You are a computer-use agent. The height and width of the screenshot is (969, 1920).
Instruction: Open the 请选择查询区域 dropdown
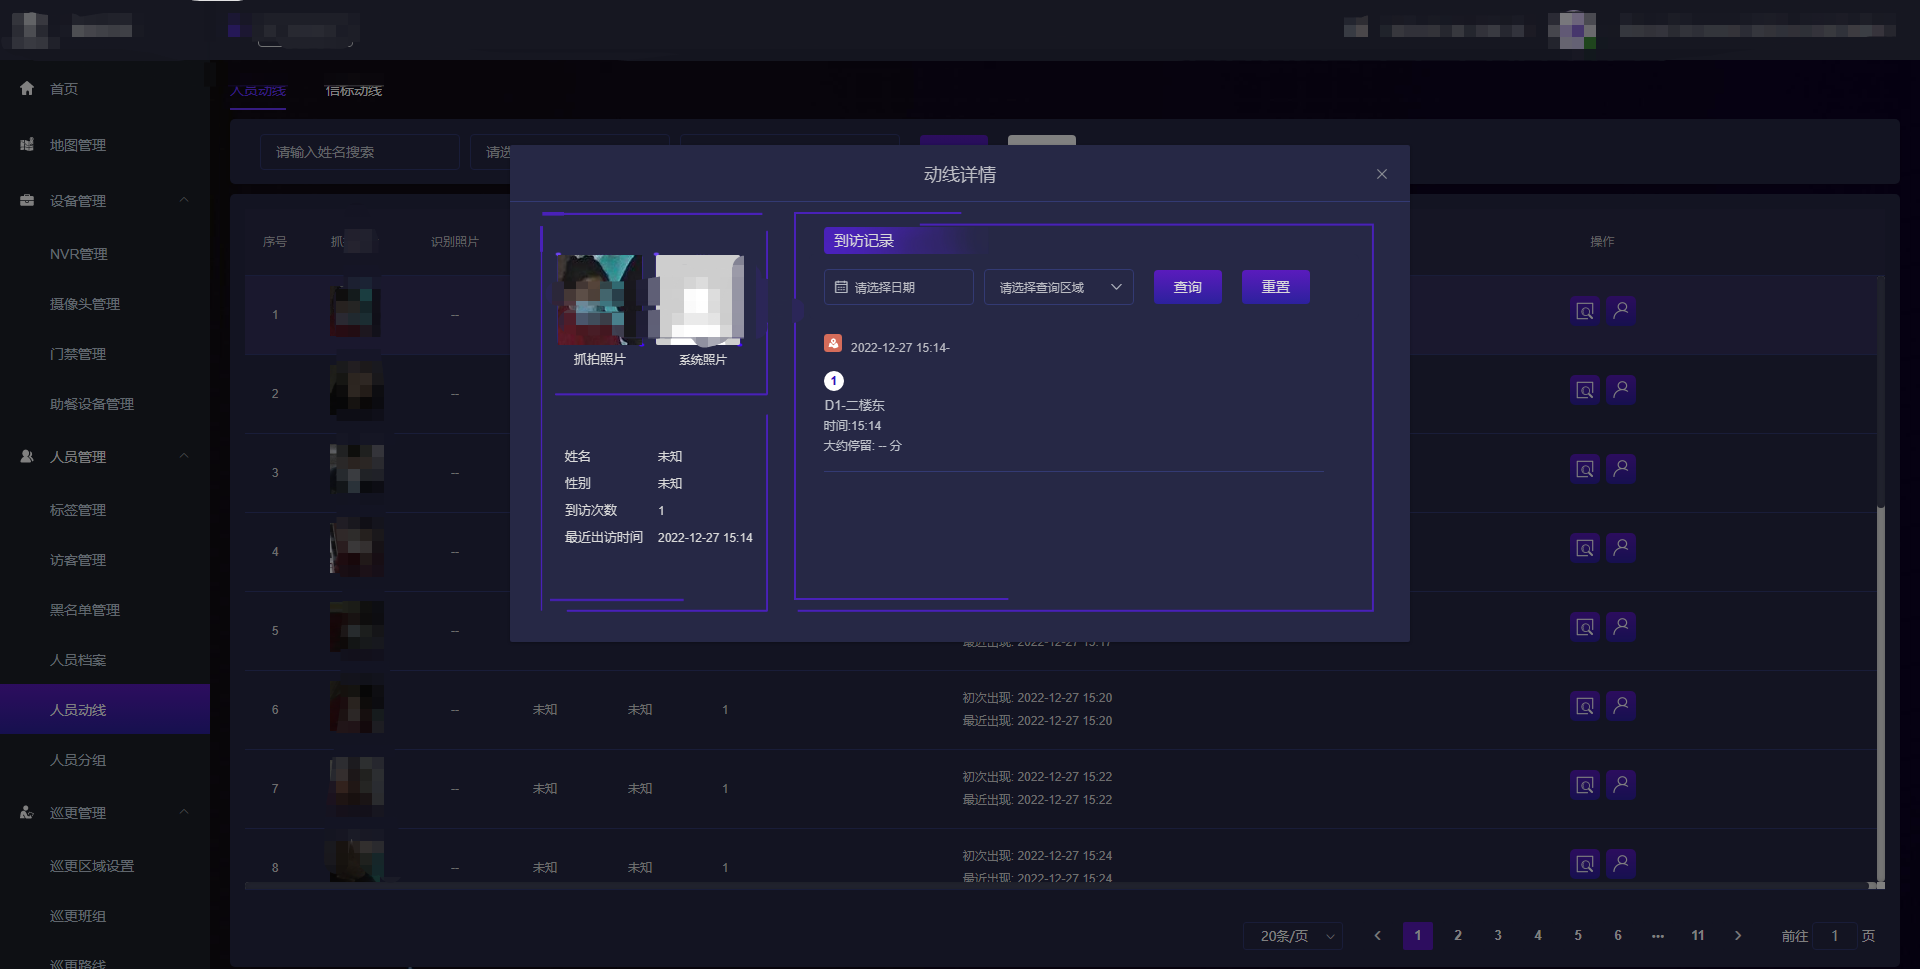[1058, 287]
